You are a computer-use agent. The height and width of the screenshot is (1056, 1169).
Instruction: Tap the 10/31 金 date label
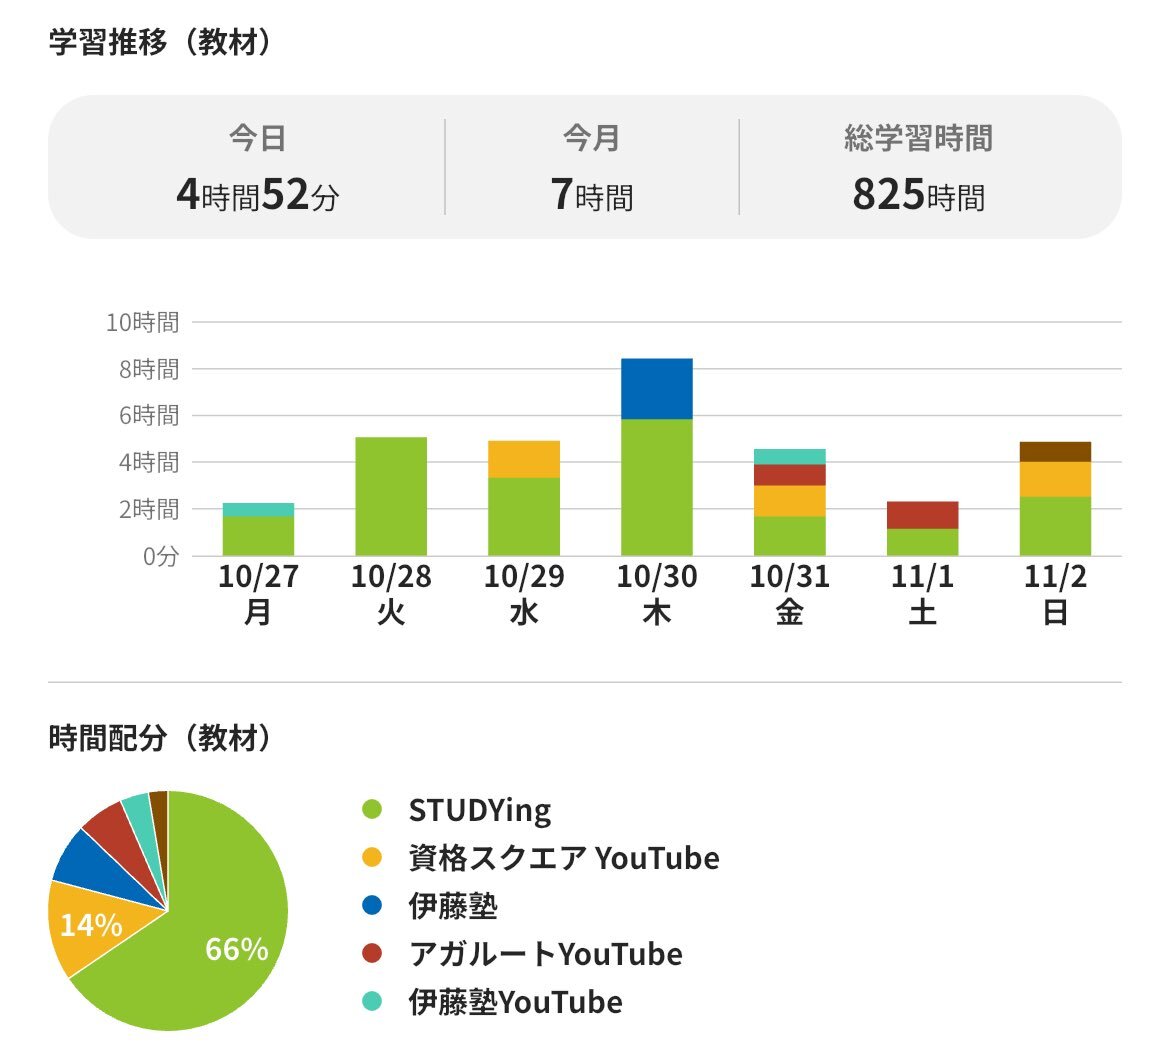[x=789, y=594]
